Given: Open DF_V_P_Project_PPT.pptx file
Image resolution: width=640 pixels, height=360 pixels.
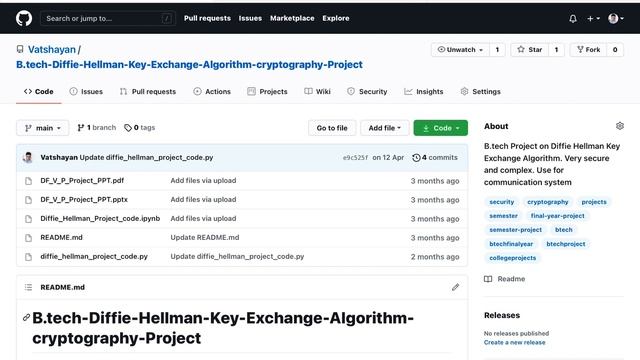Looking at the screenshot, I should (x=84, y=200).
